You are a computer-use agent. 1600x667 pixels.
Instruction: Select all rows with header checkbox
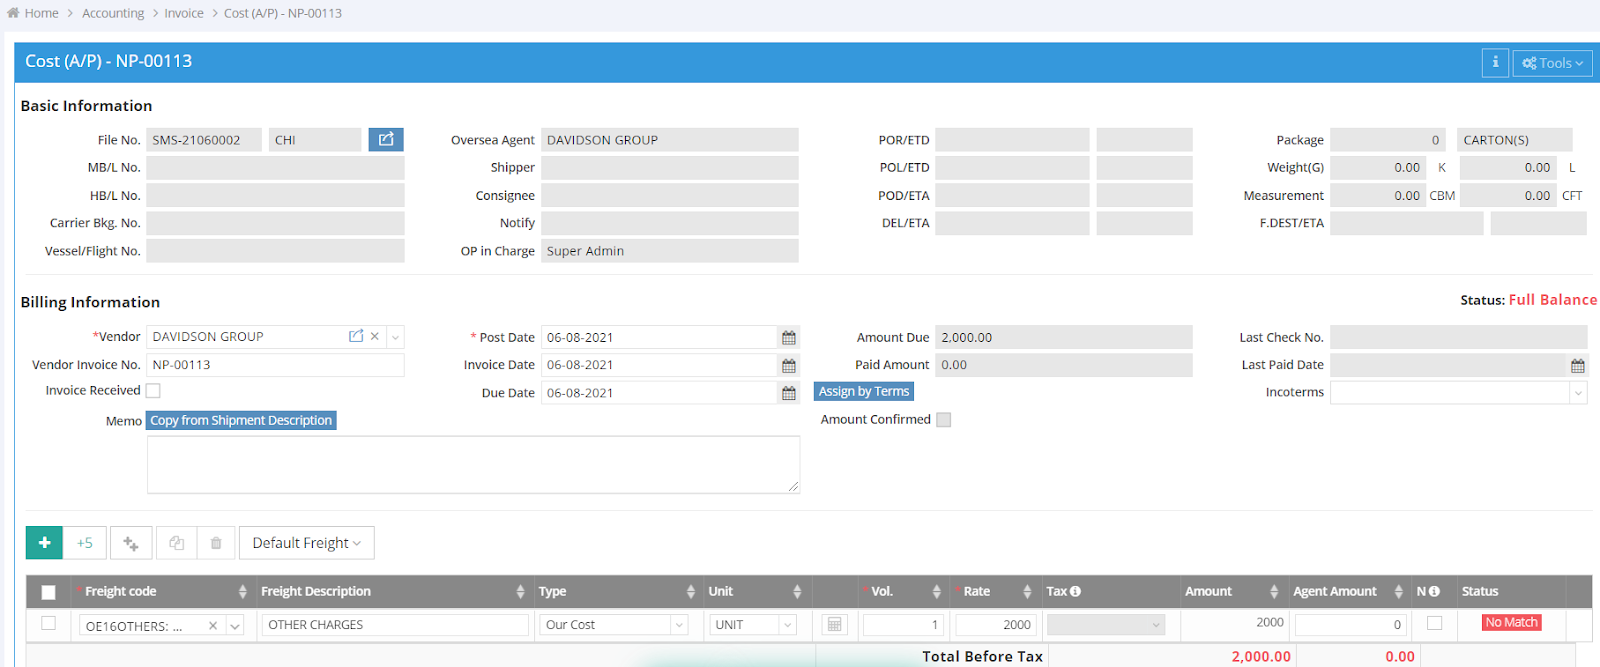[x=48, y=592]
